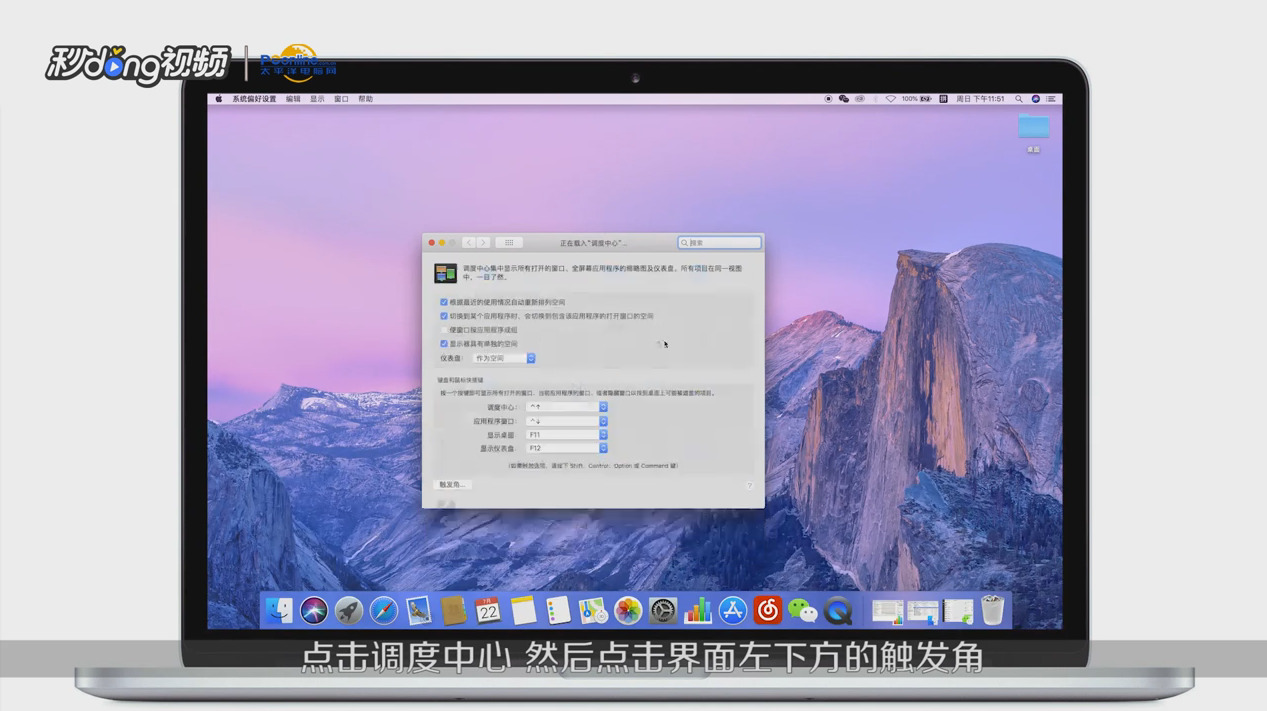1267x711 pixels.
Task: Open the 仪表盘 dropdown set to 作为空间
Action: coord(504,358)
